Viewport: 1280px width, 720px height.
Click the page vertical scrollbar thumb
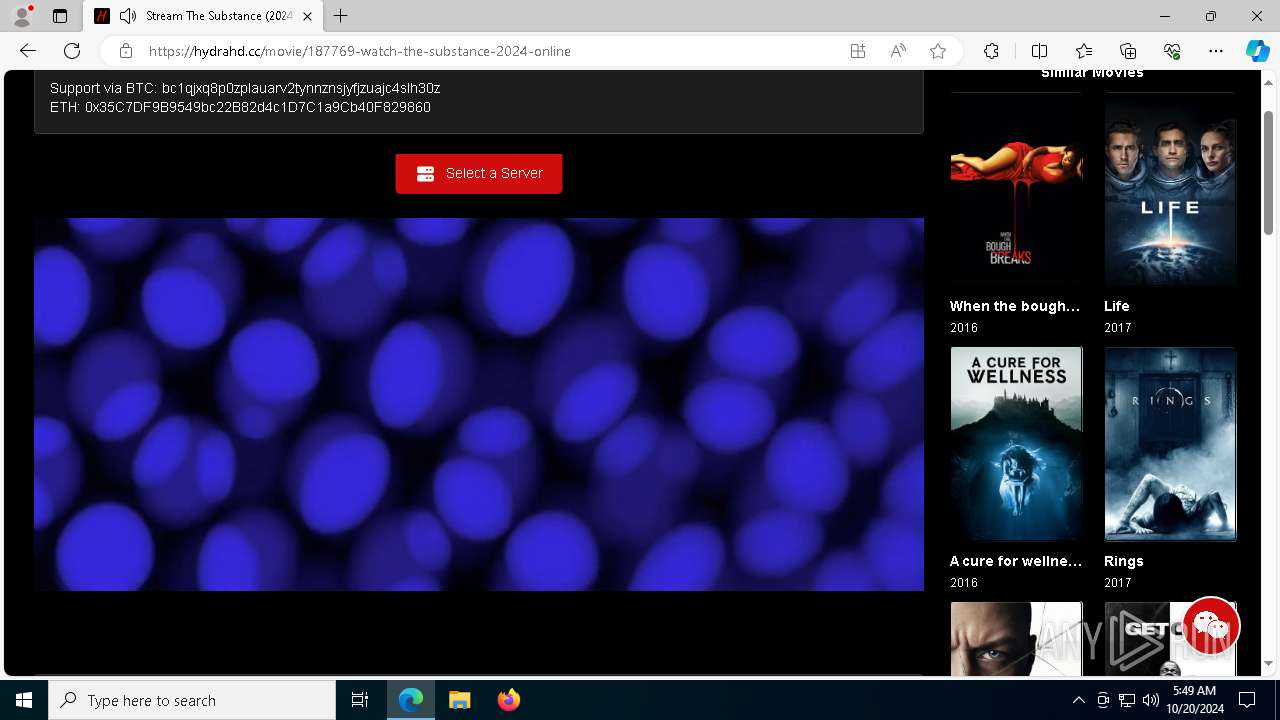(x=1268, y=173)
